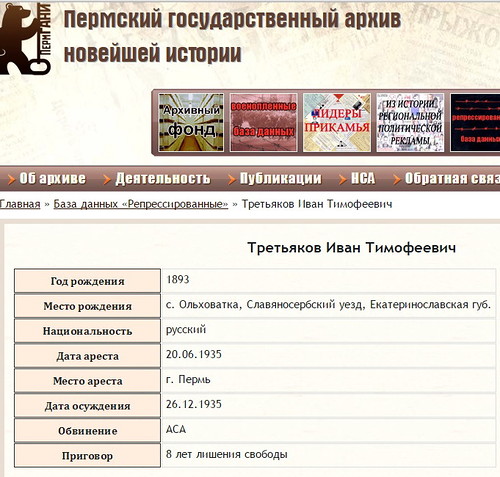The width and height of the screenshot is (500, 477).
Task: Open the Об архиве menu
Action: point(52,179)
